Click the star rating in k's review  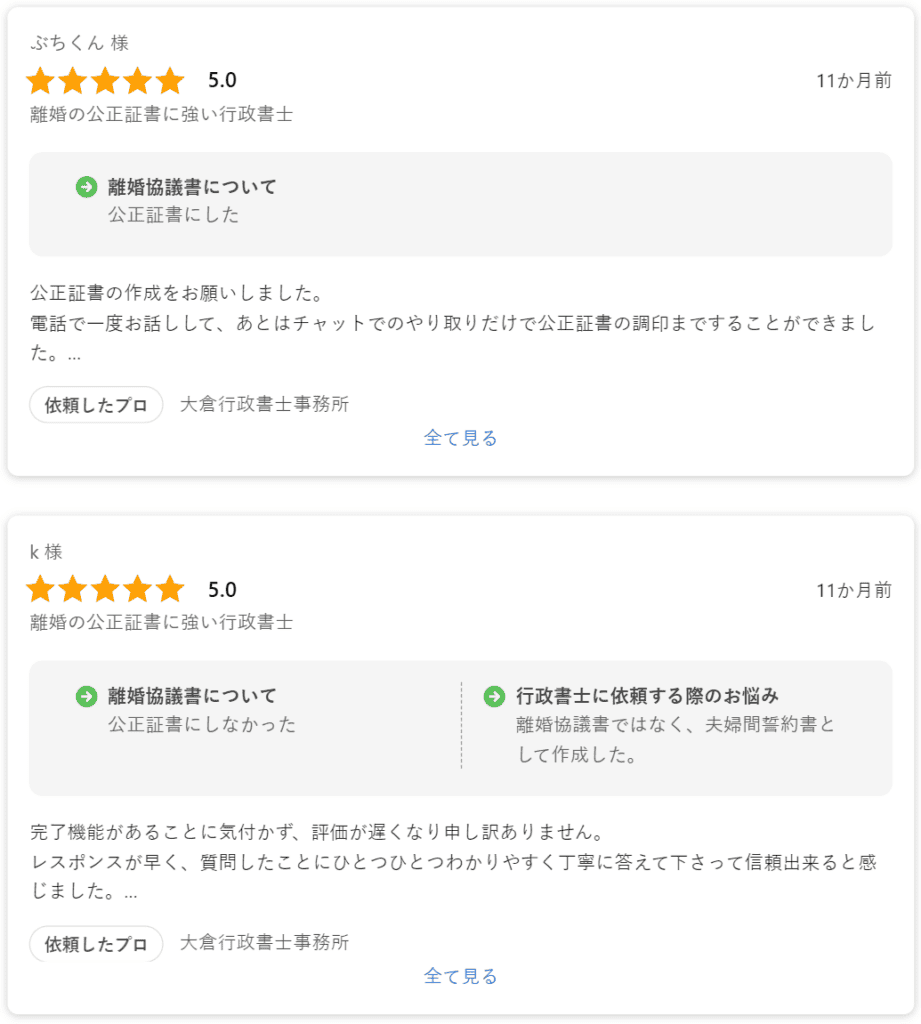coord(105,590)
